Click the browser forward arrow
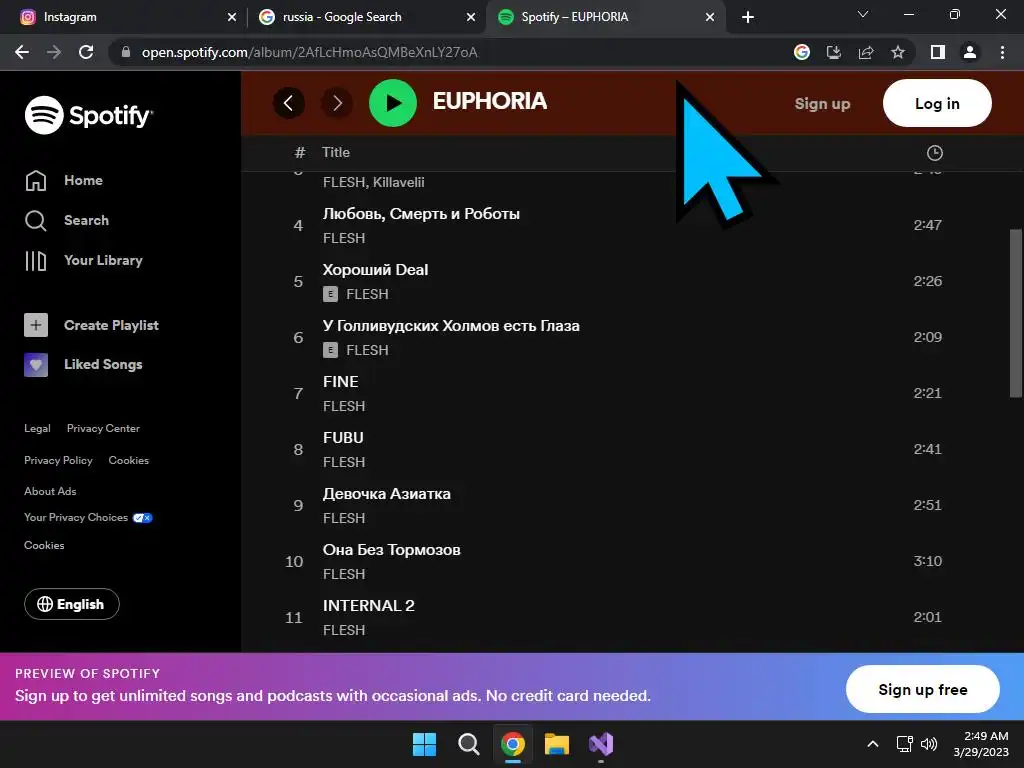 click(x=54, y=52)
